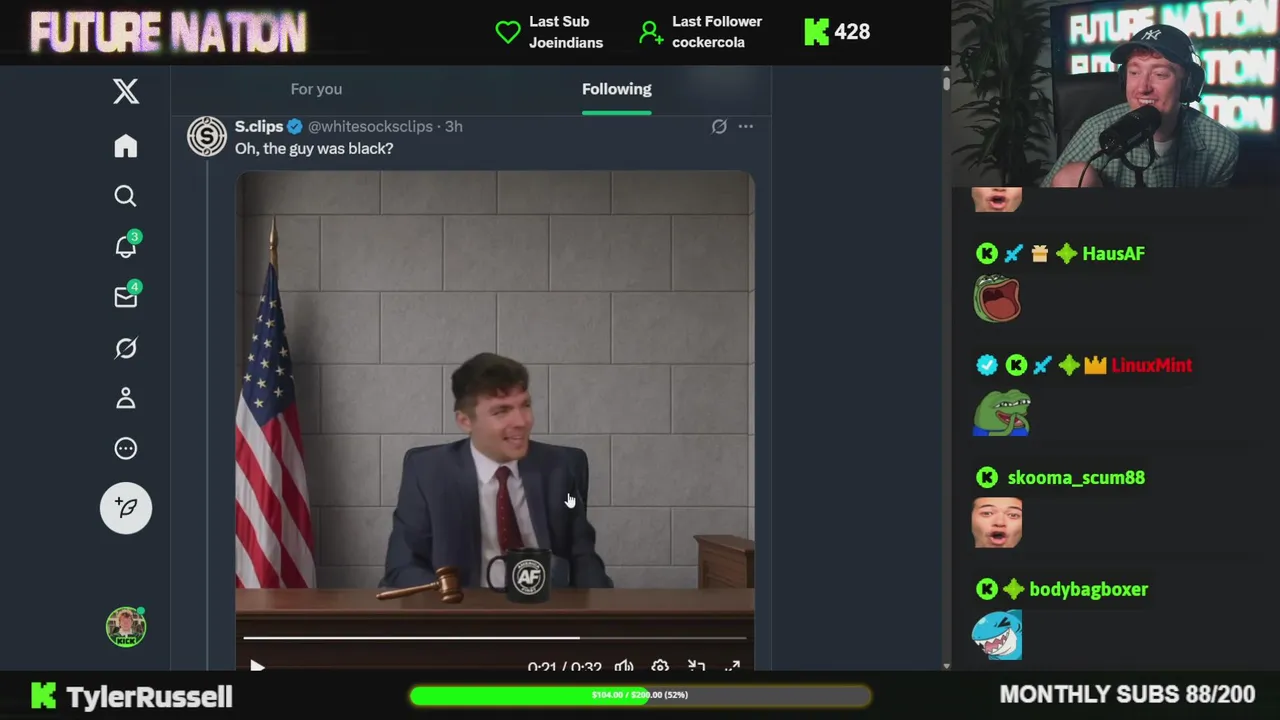
Task: Open the More circle menu icon
Action: (x=125, y=448)
